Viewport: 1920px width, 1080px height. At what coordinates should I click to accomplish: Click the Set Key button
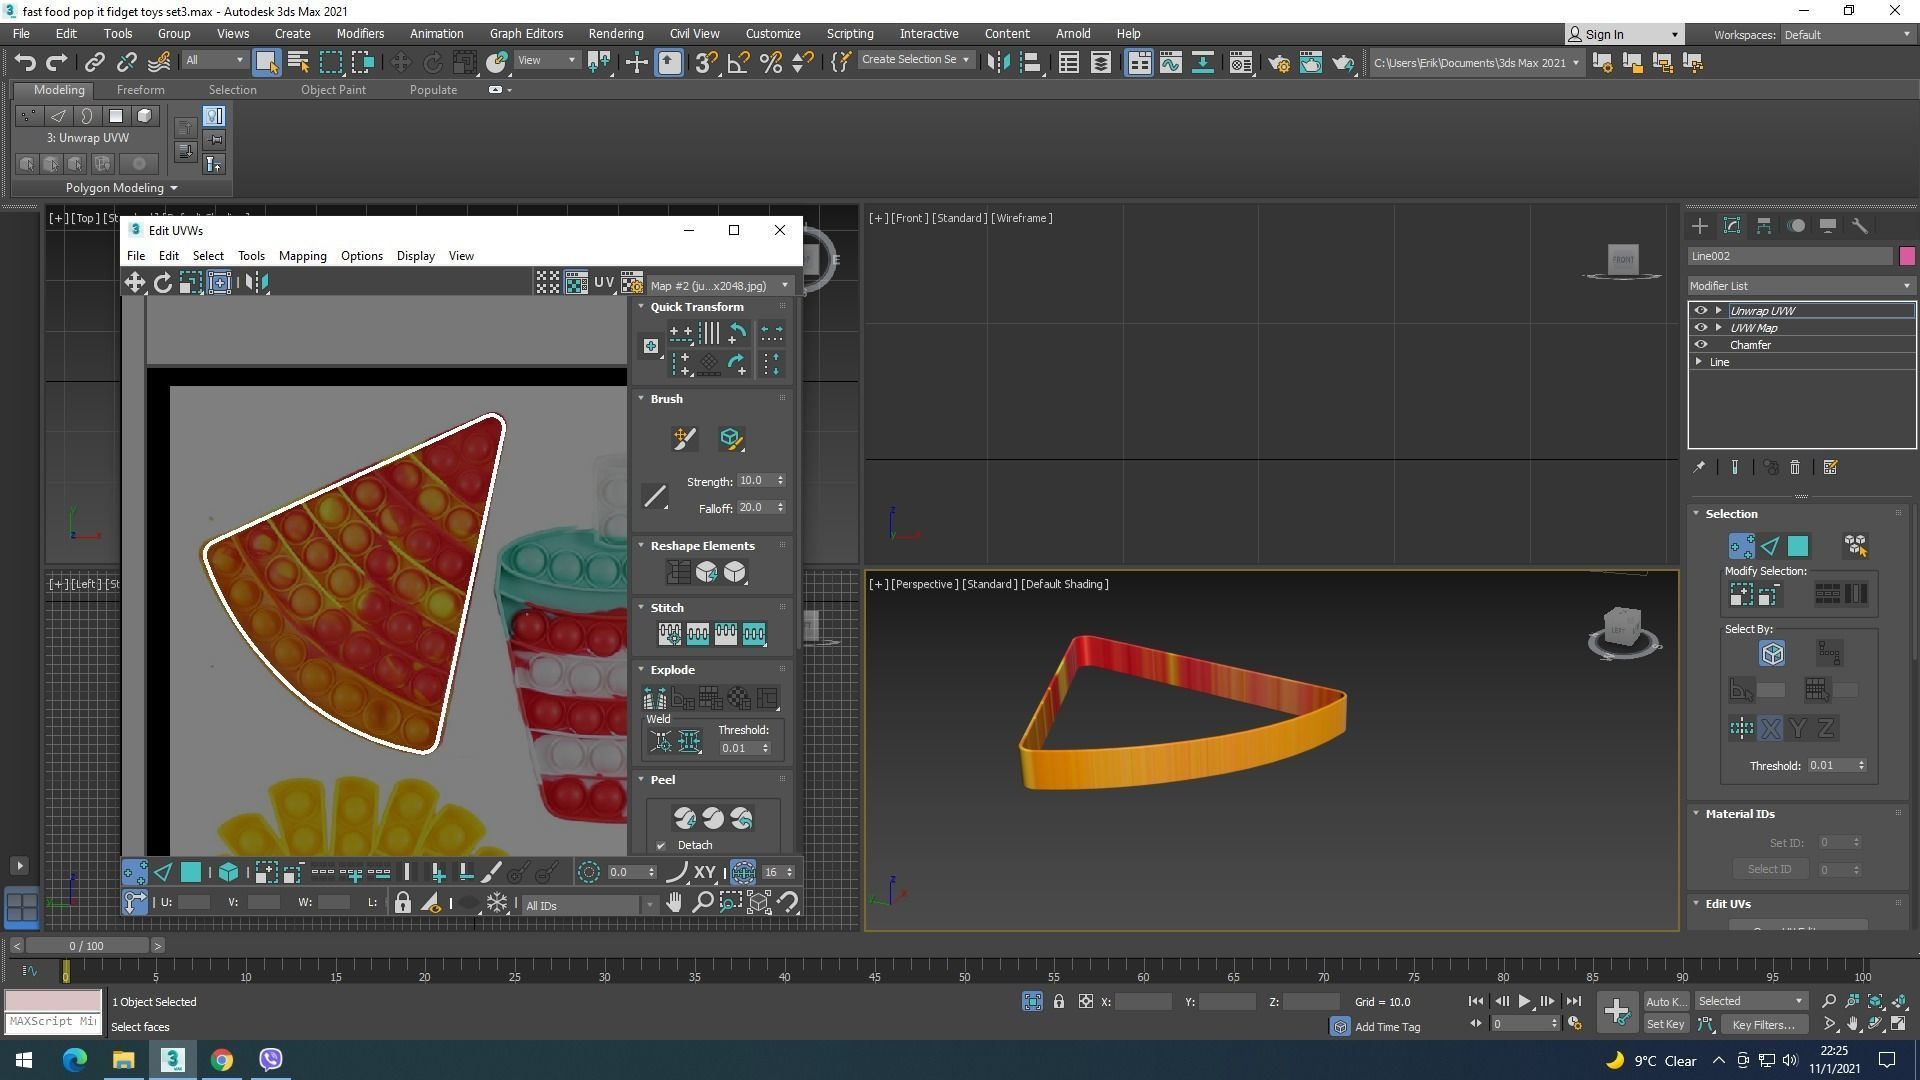point(1665,1025)
